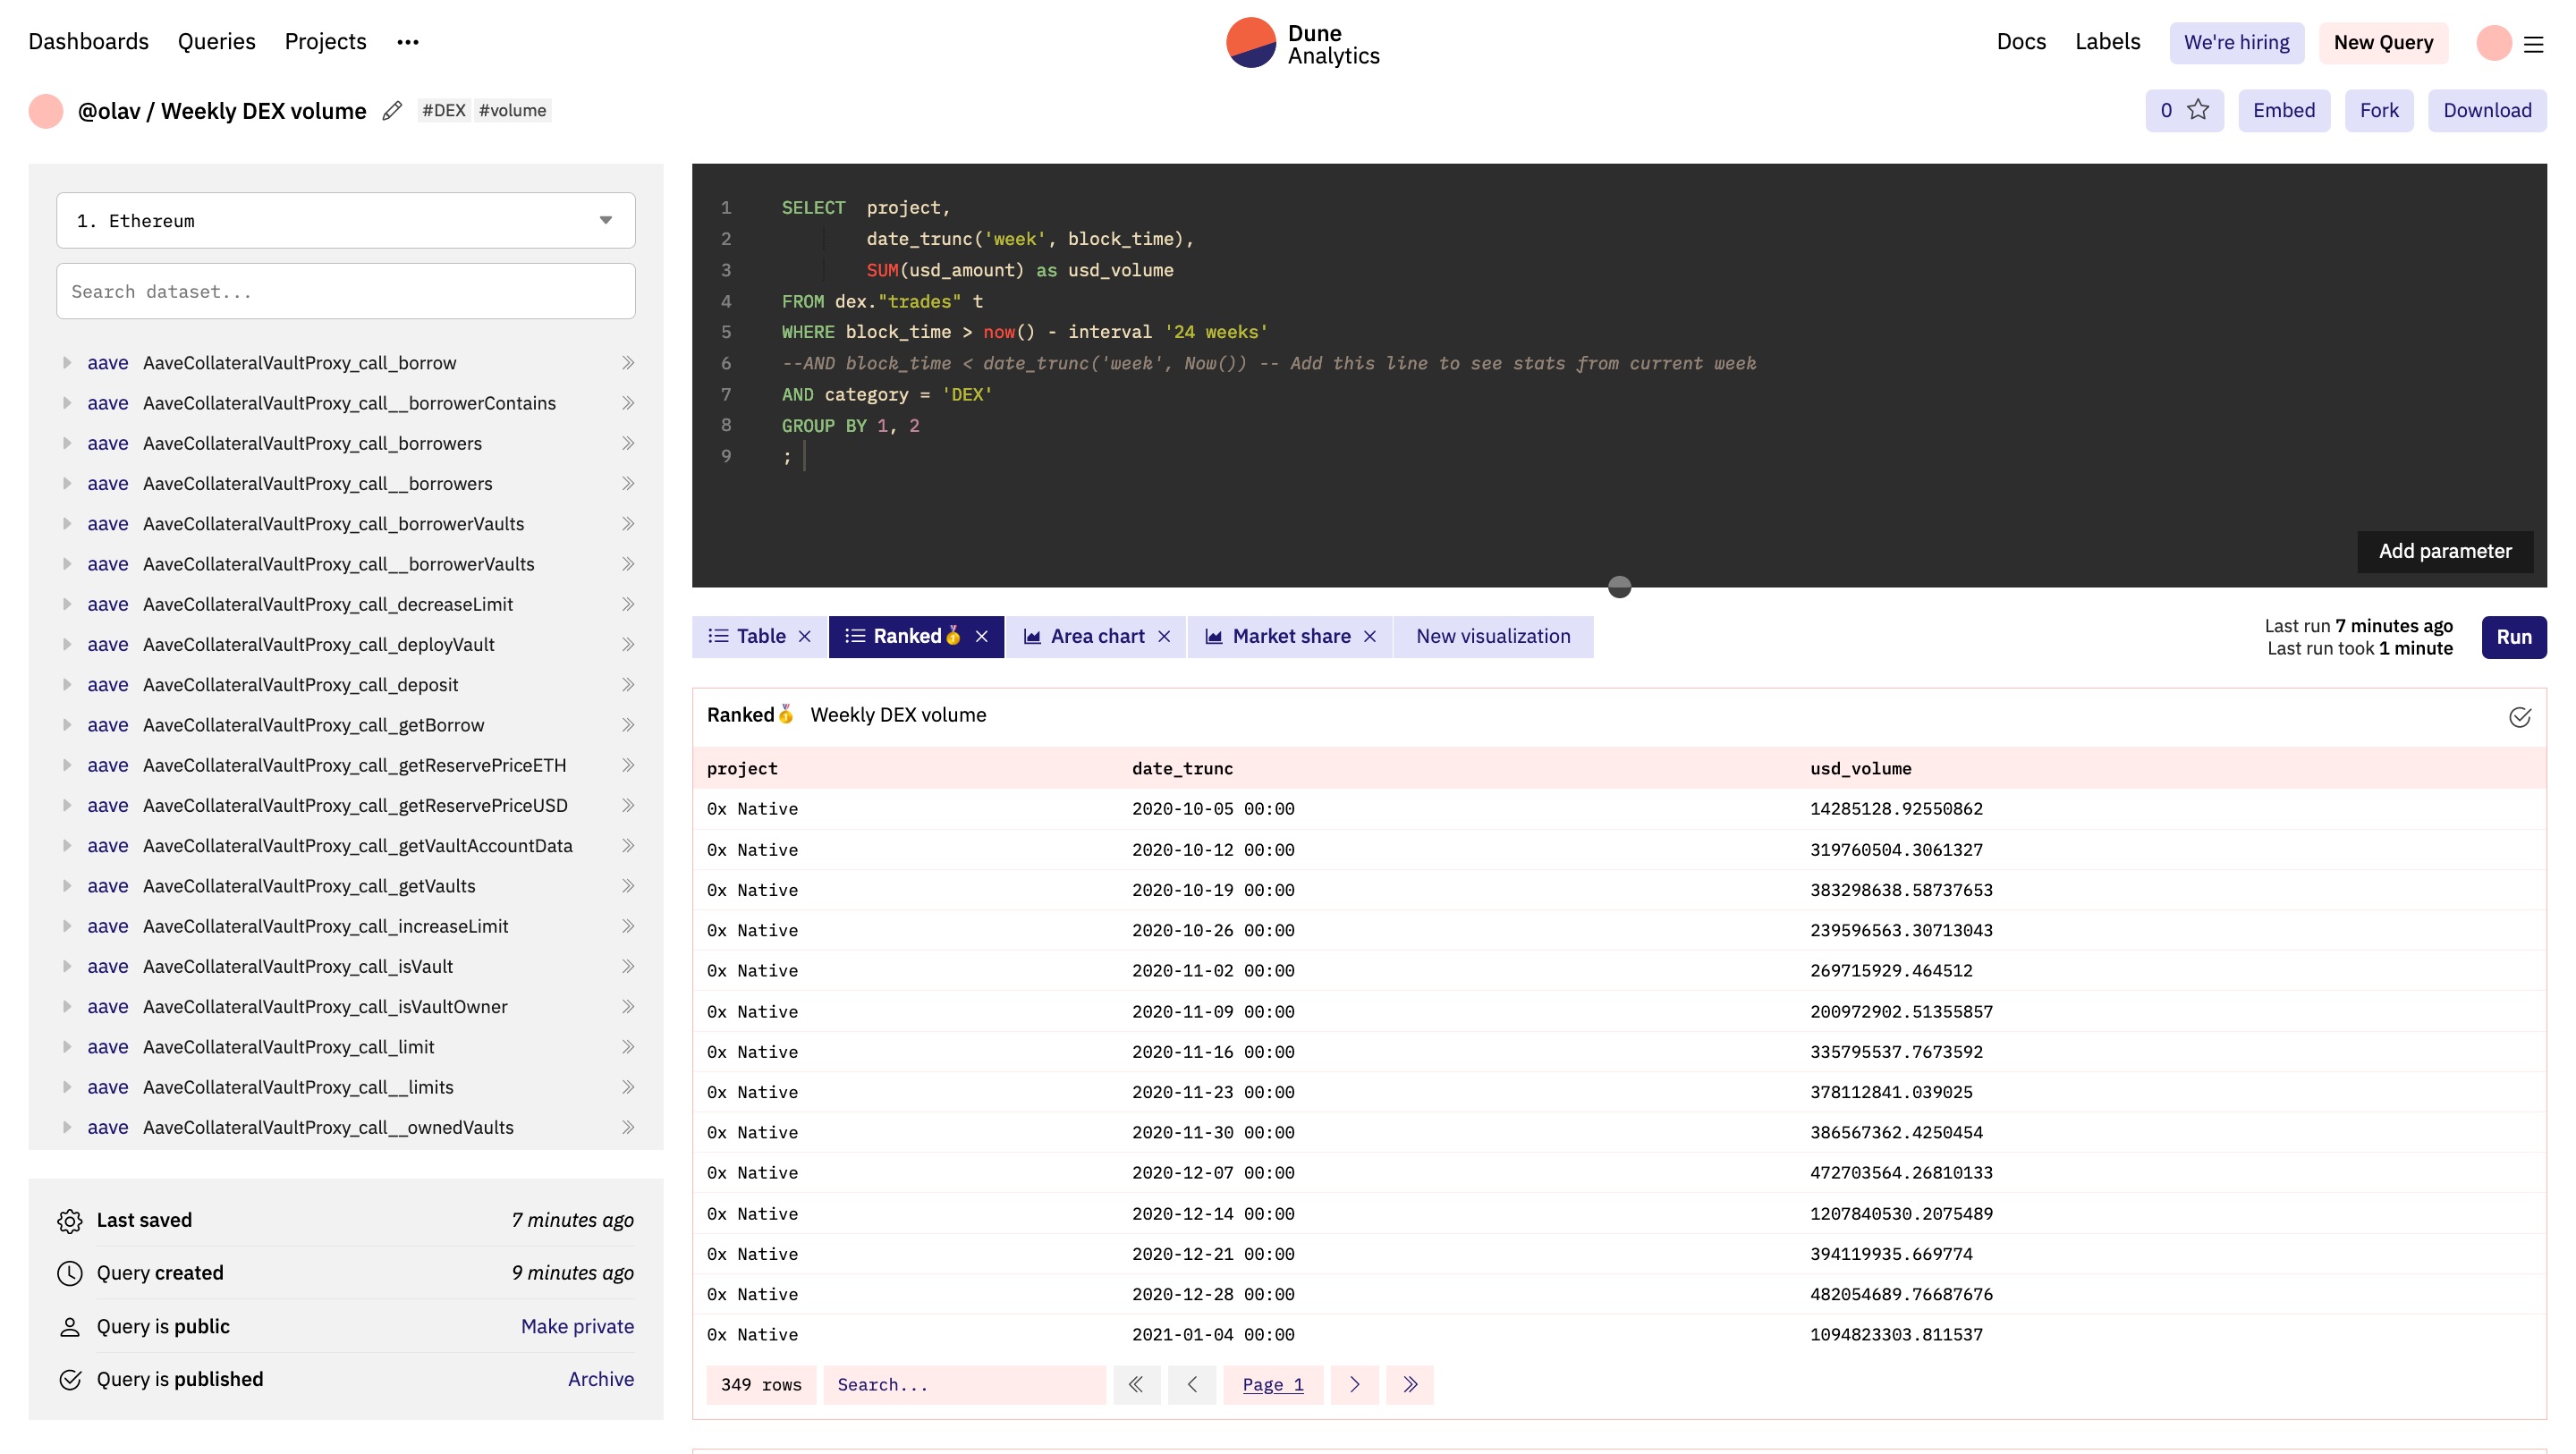Fork this query

pyautogui.click(x=2378, y=110)
